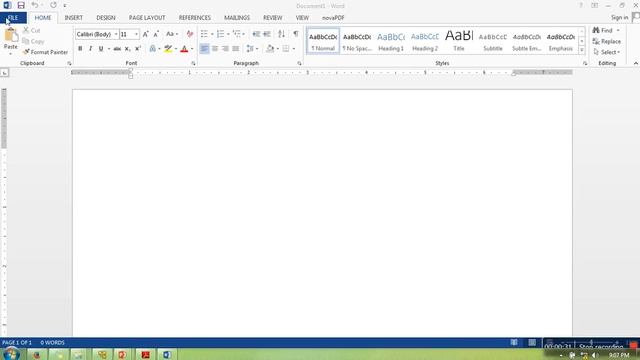Copy the selection
The height and width of the screenshot is (360, 640).
[33, 41]
